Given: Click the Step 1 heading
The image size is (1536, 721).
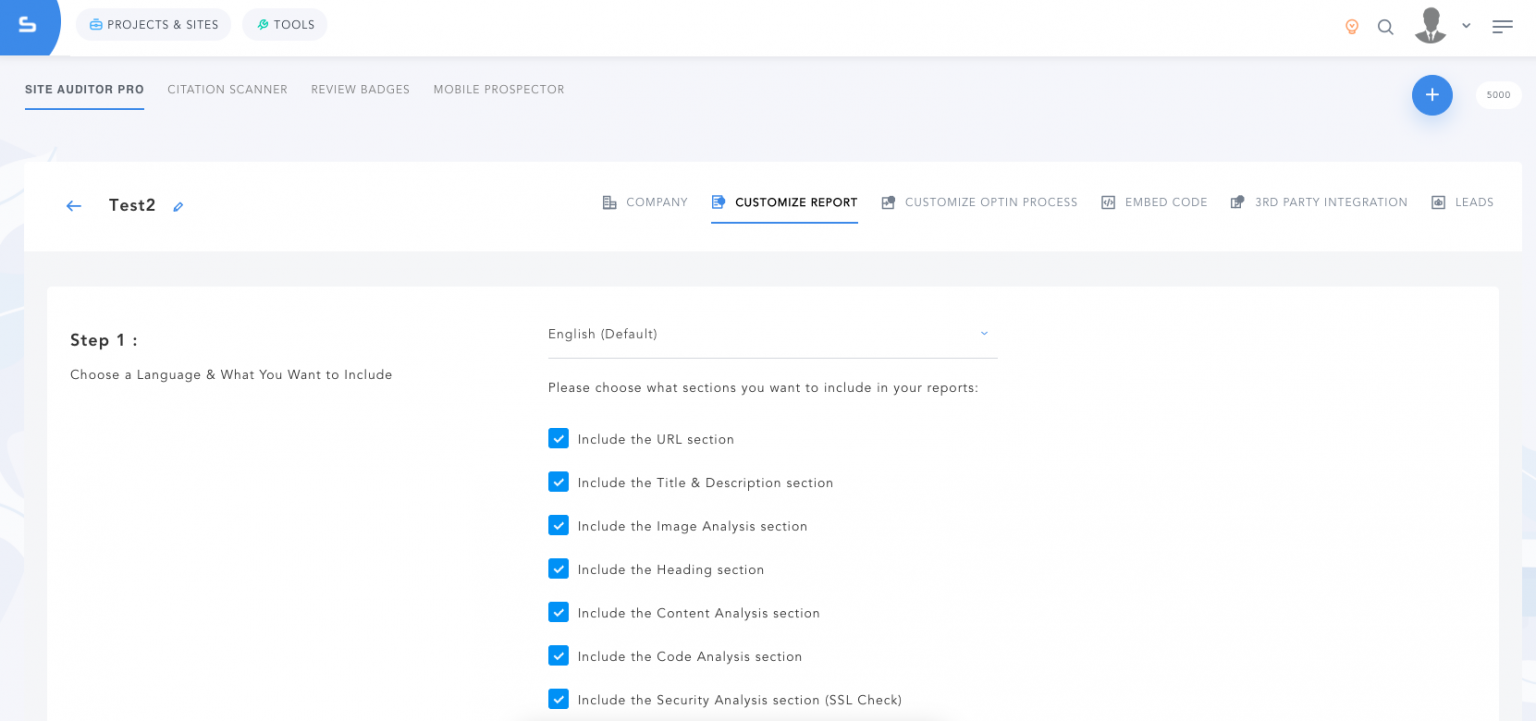Looking at the screenshot, I should click(x=104, y=340).
